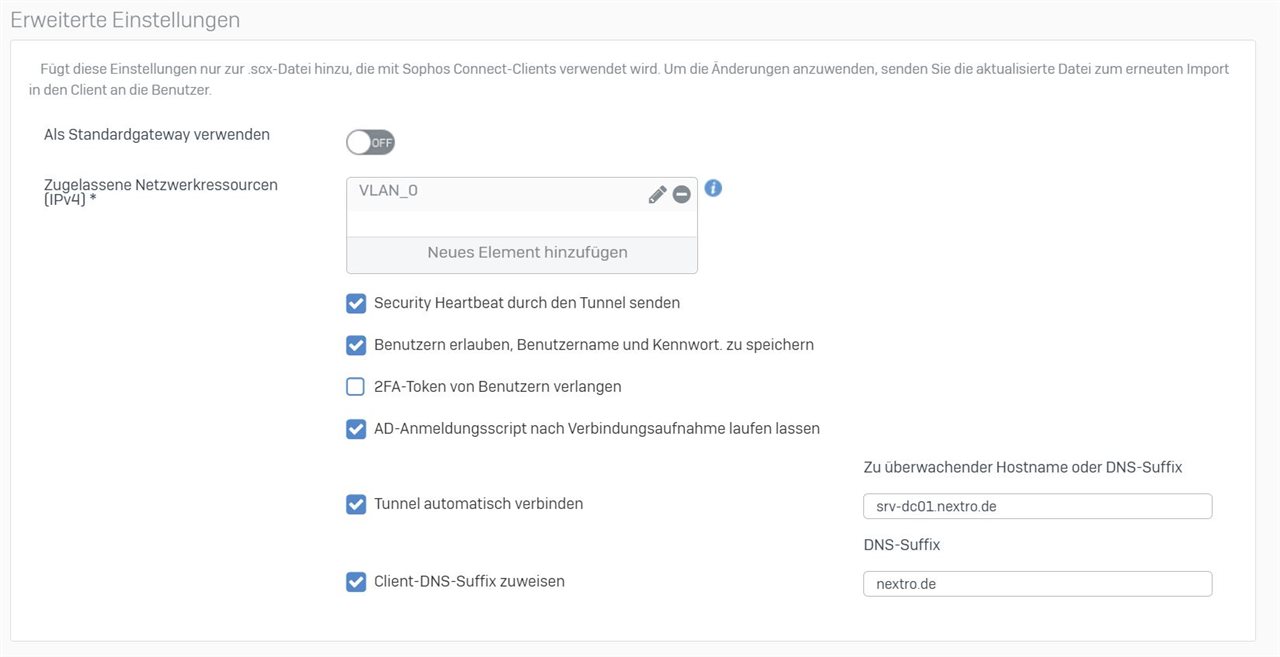Viewport: 1280px width, 657px height.
Task: Click the DNS-Suffix label above nextro.de
Action: 901,545
